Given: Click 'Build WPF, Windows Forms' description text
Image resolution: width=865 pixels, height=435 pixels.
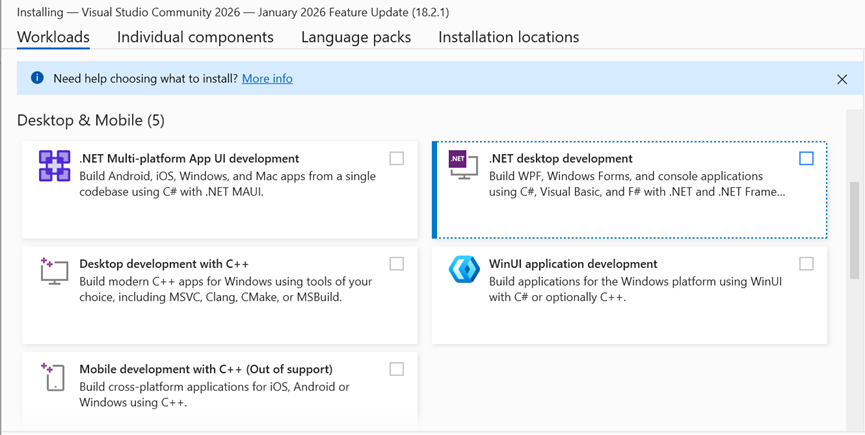Looking at the screenshot, I should point(637,185).
